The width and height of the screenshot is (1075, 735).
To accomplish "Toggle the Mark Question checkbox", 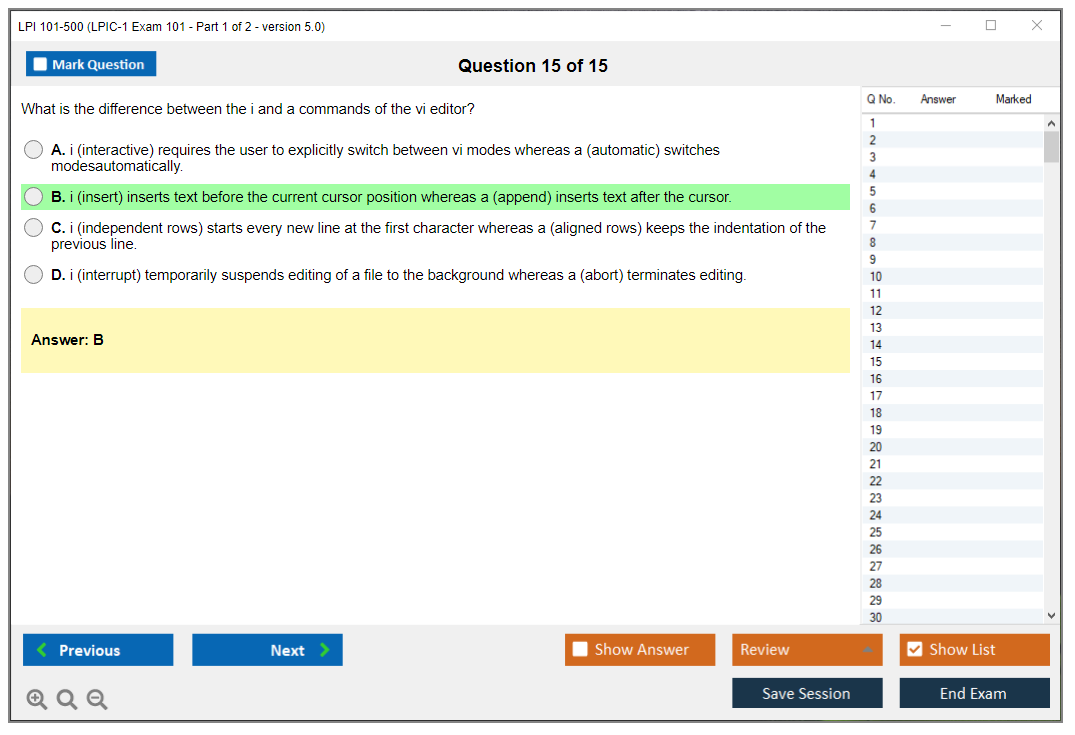I will 41,64.
